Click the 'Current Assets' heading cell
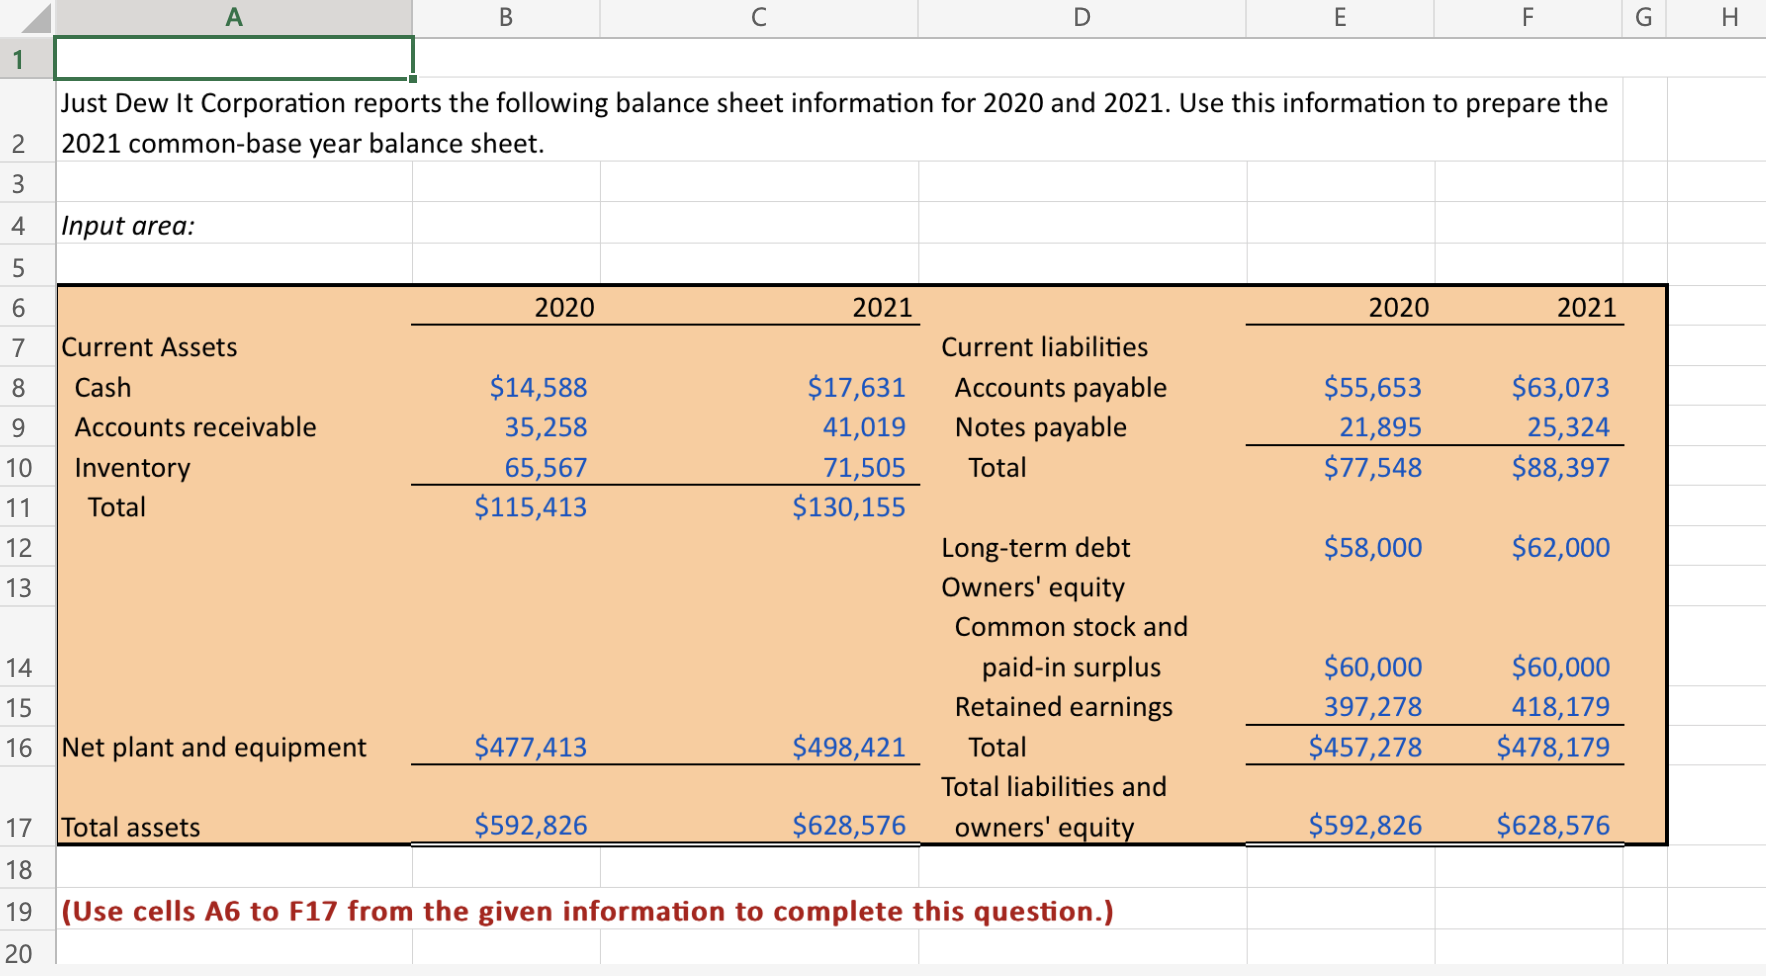 pyautogui.click(x=149, y=347)
